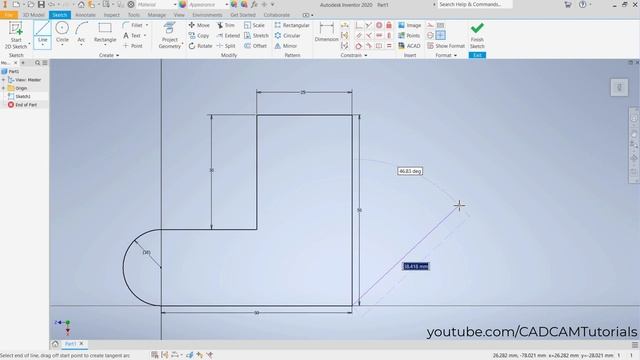Use the Extend tool
This screenshot has height=360, width=640.
tap(229, 36)
